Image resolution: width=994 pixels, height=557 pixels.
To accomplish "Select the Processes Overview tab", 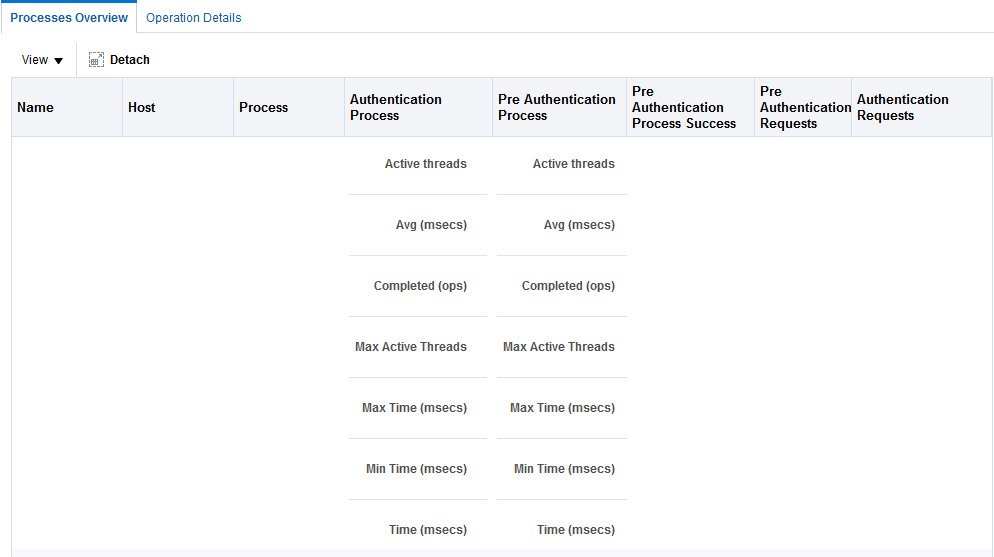I will pos(69,18).
